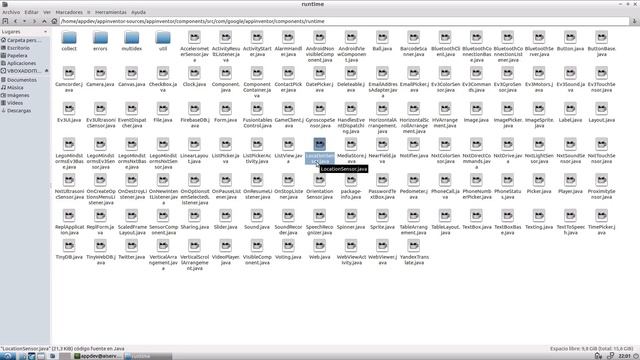Select the VBOXADDITI volume in sidebar

point(21,71)
